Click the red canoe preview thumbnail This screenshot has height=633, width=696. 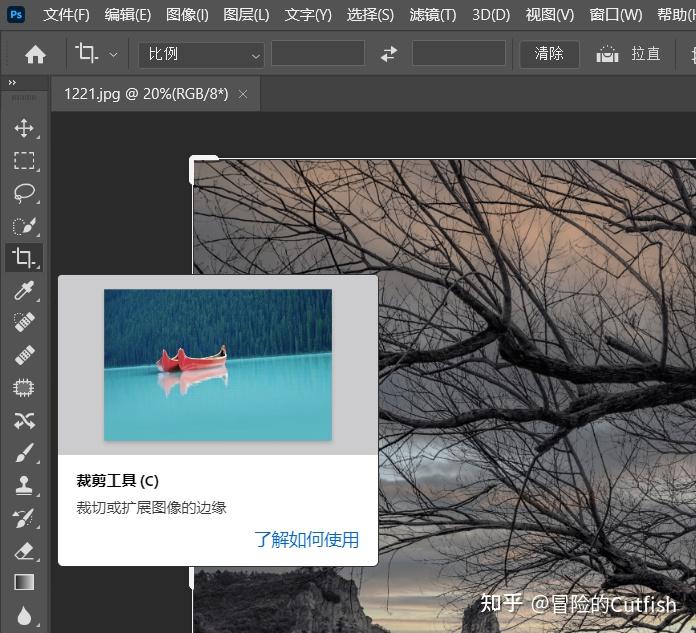218,365
